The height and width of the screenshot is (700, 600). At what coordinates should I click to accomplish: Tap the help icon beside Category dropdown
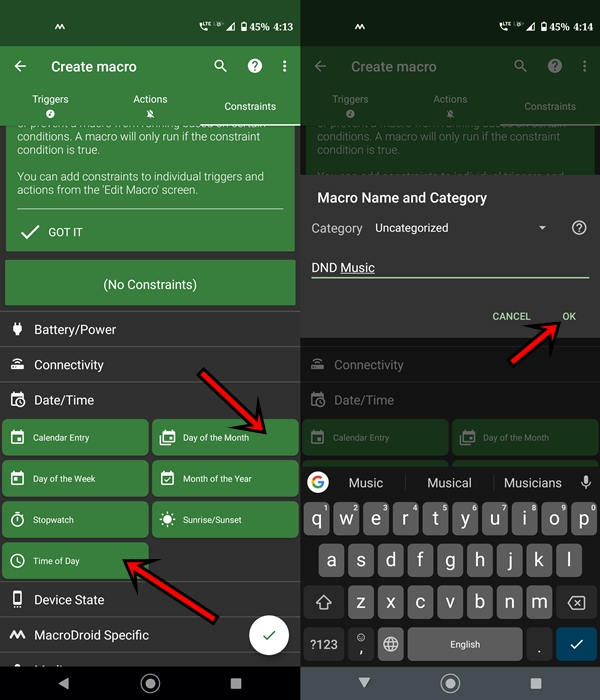(578, 228)
